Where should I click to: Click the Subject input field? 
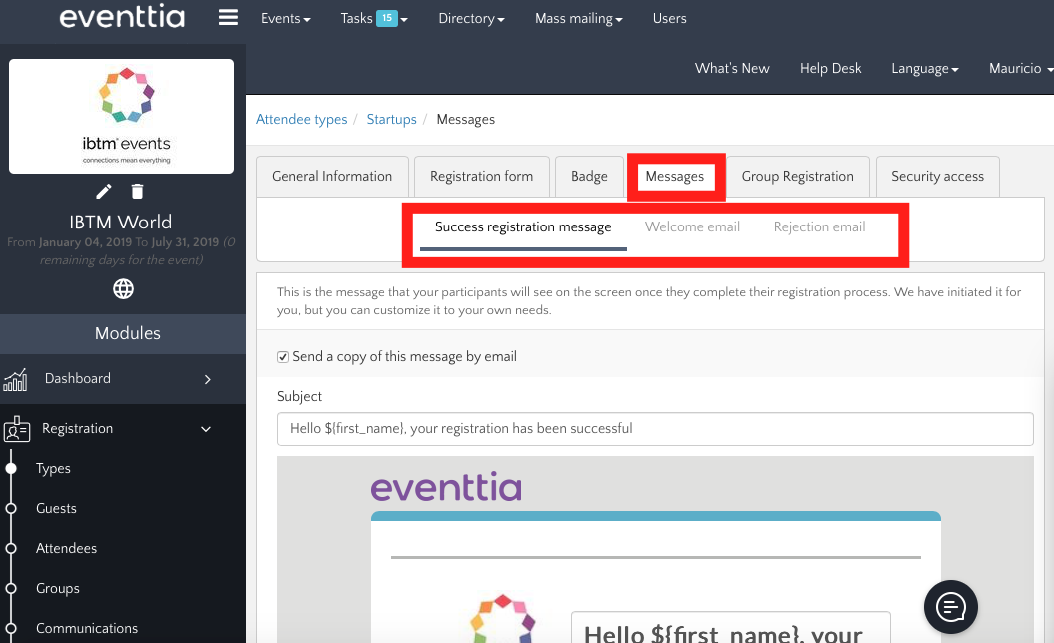(x=654, y=428)
